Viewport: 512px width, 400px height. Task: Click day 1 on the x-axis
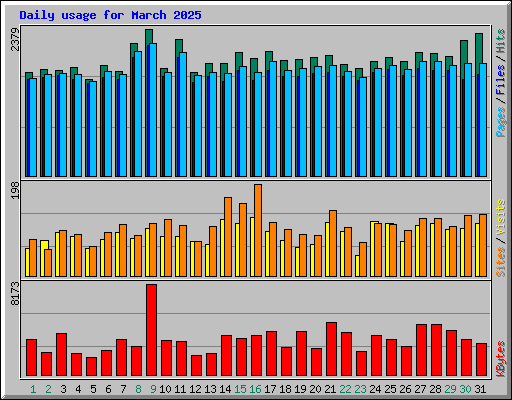point(33,389)
